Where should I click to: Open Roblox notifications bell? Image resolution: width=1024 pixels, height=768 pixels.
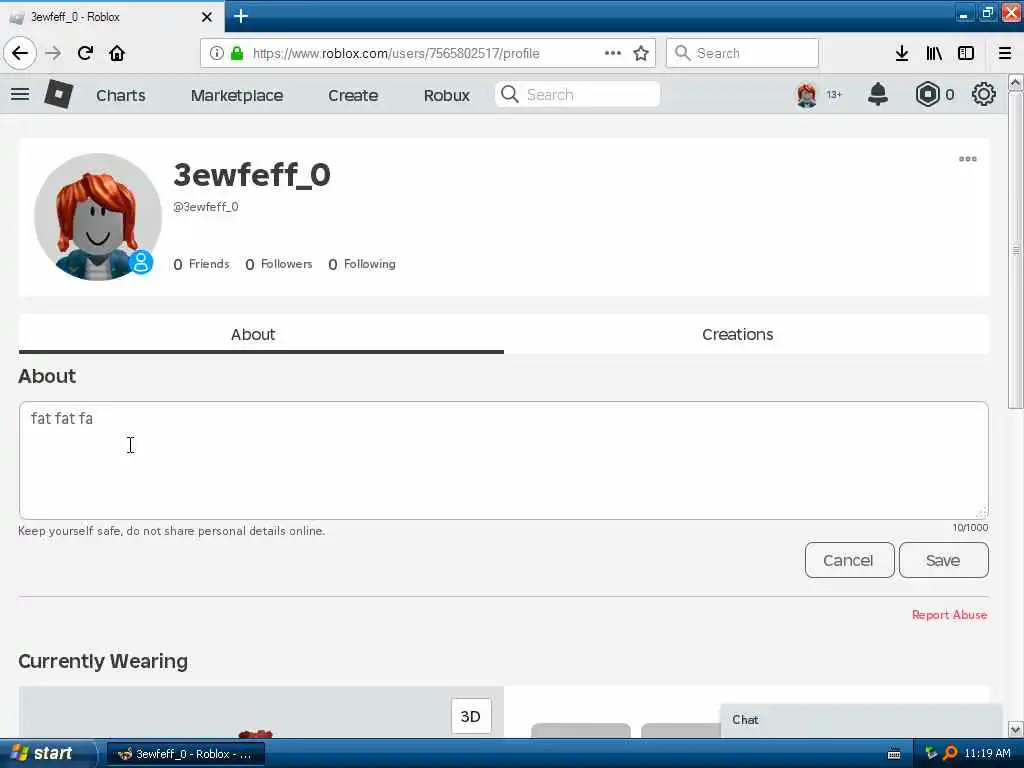coord(878,95)
